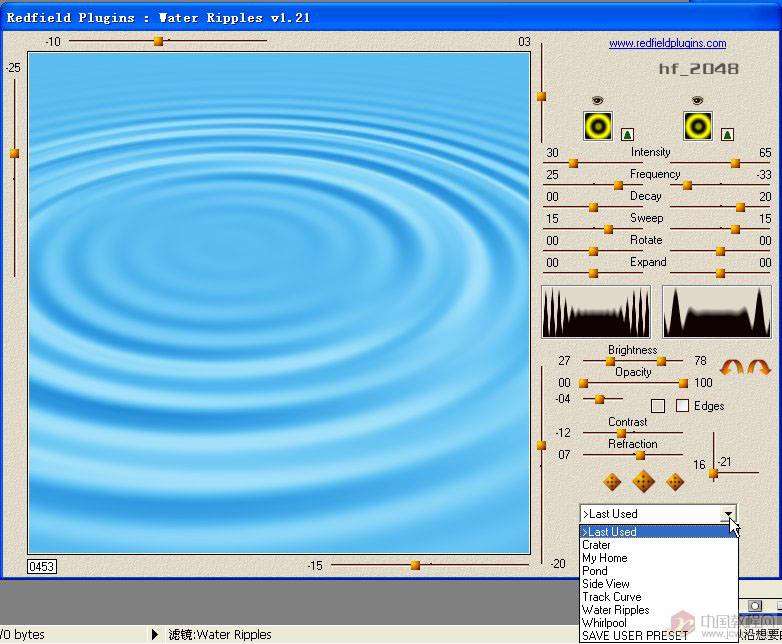The height and width of the screenshot is (644, 782).
Task: Click the right orange dice randomize icon
Action: 675,482
